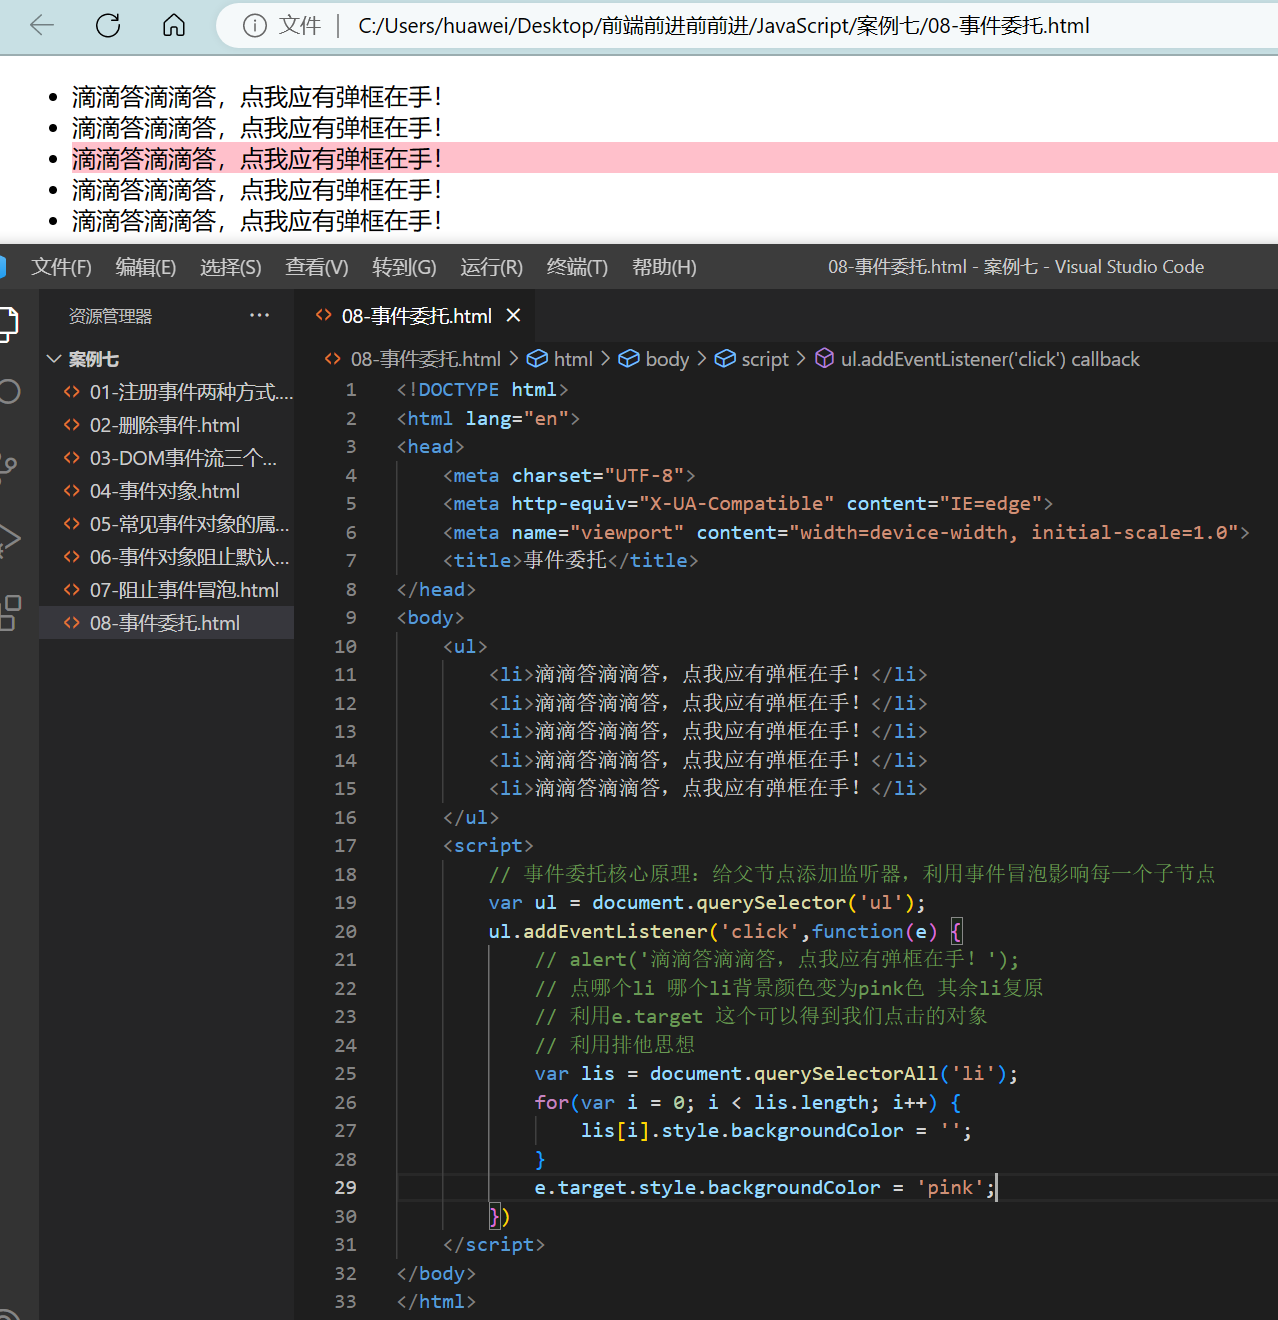Place cursor on querySelectorAll('li') line
1278x1320 pixels.
pyautogui.click(x=776, y=1073)
